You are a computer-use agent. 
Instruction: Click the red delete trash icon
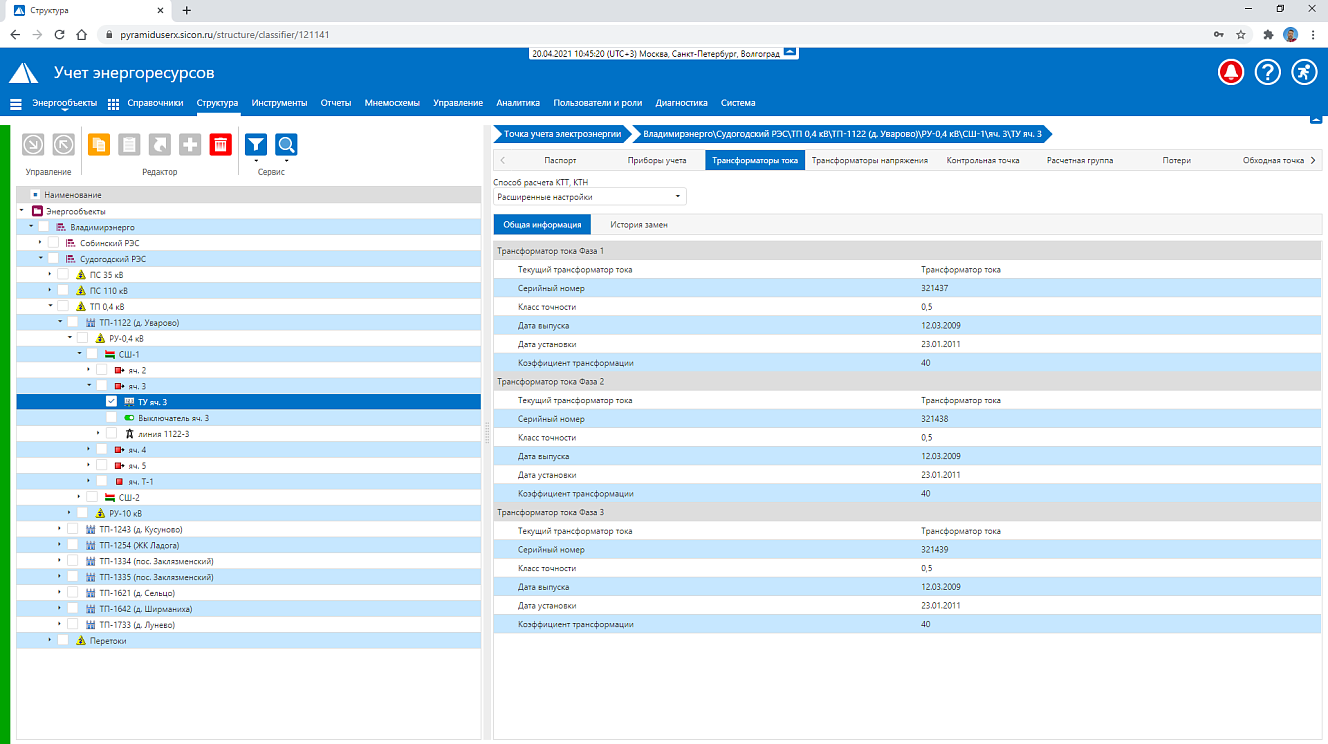pos(221,145)
